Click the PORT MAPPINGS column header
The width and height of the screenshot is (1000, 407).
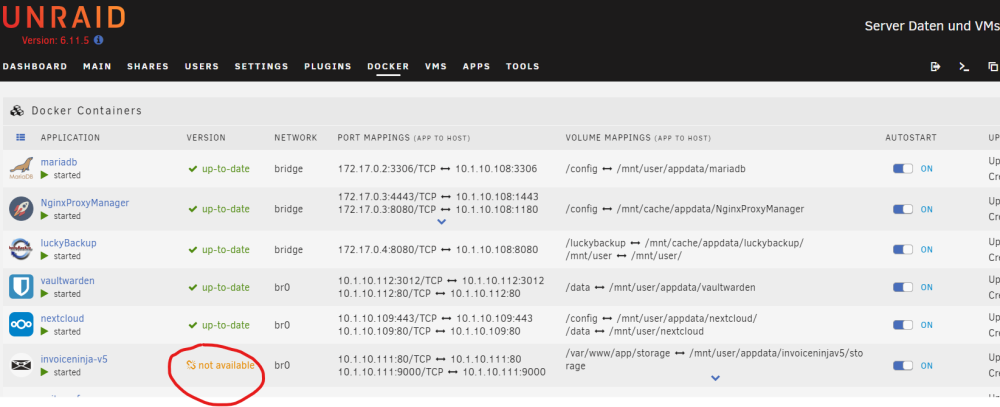coord(404,138)
